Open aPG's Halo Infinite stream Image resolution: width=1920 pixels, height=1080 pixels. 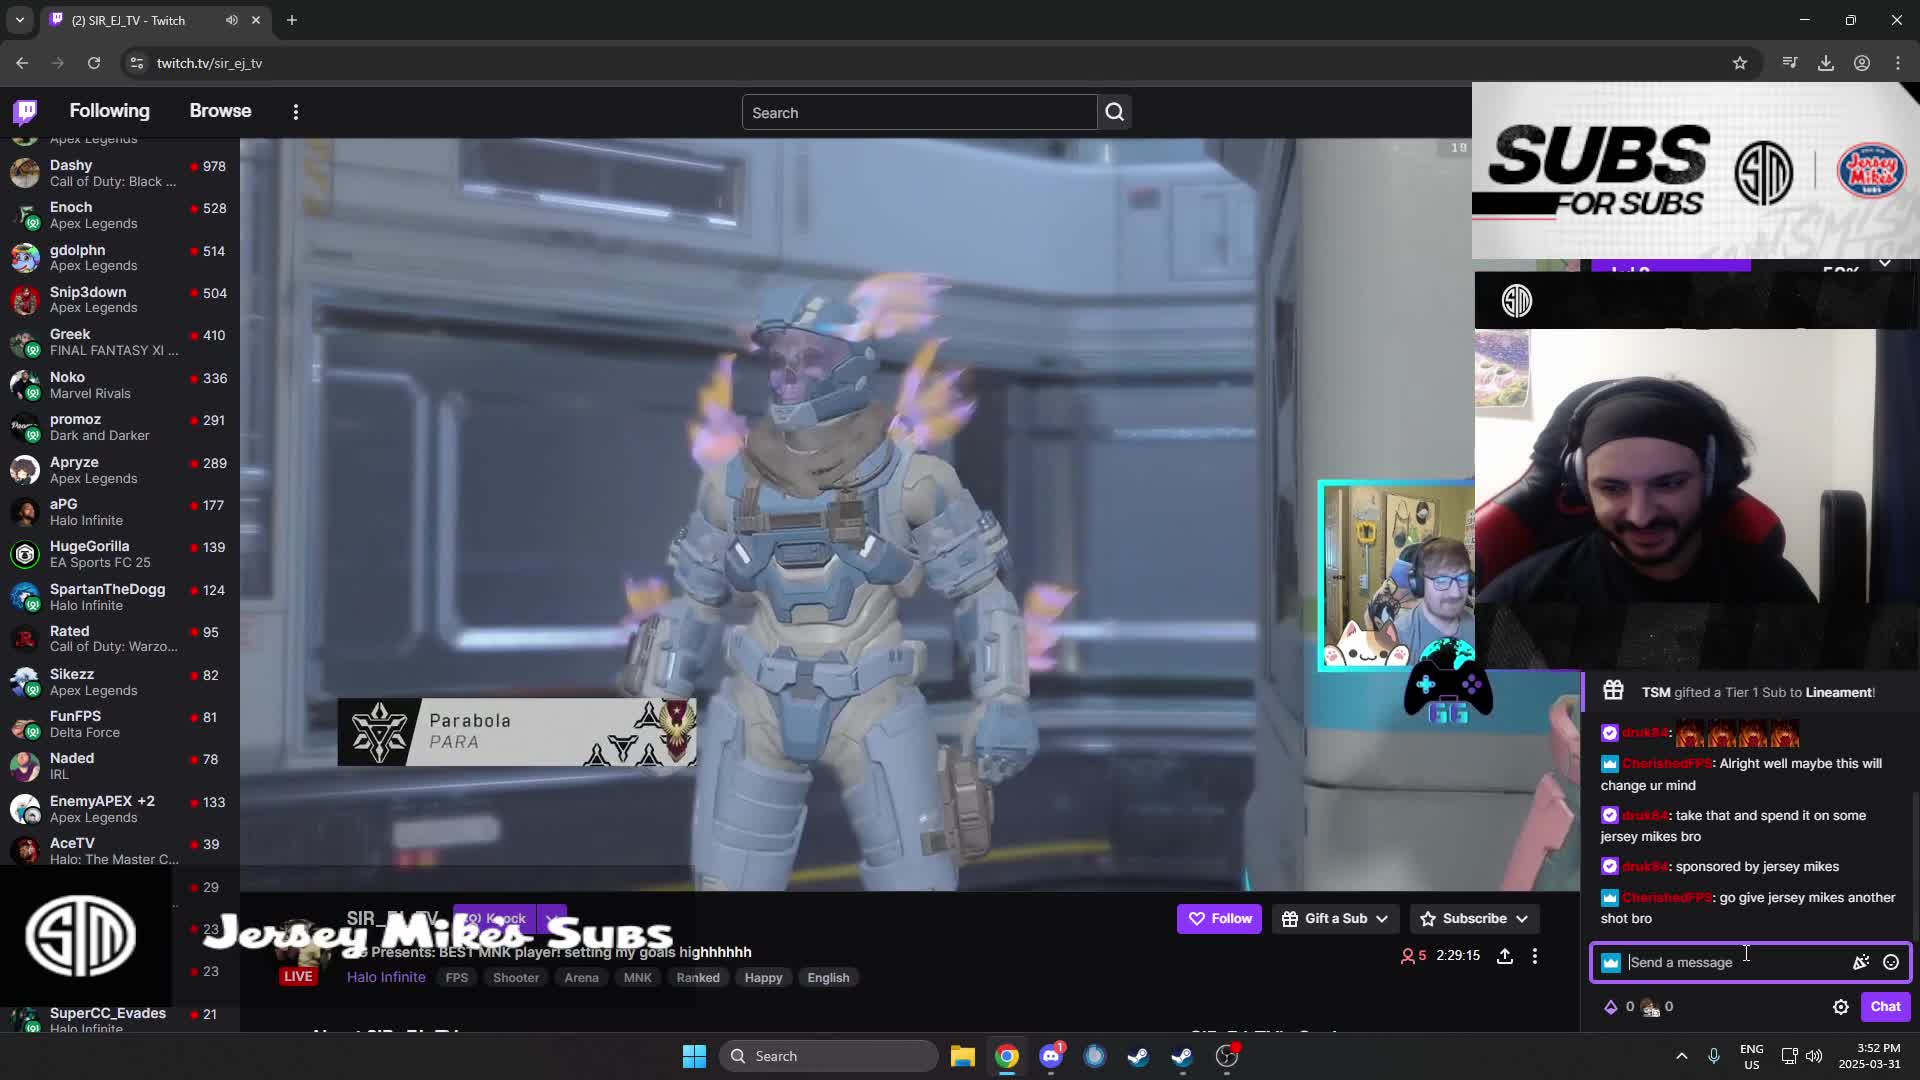pyautogui.click(x=120, y=511)
